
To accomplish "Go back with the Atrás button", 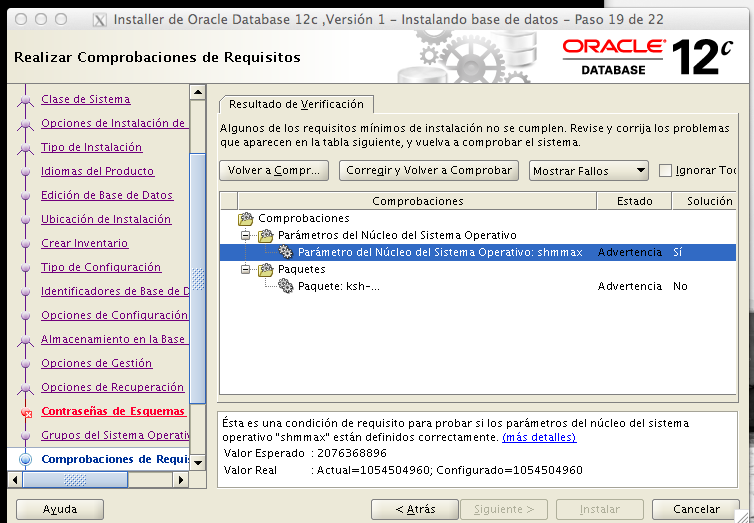I will [415, 510].
